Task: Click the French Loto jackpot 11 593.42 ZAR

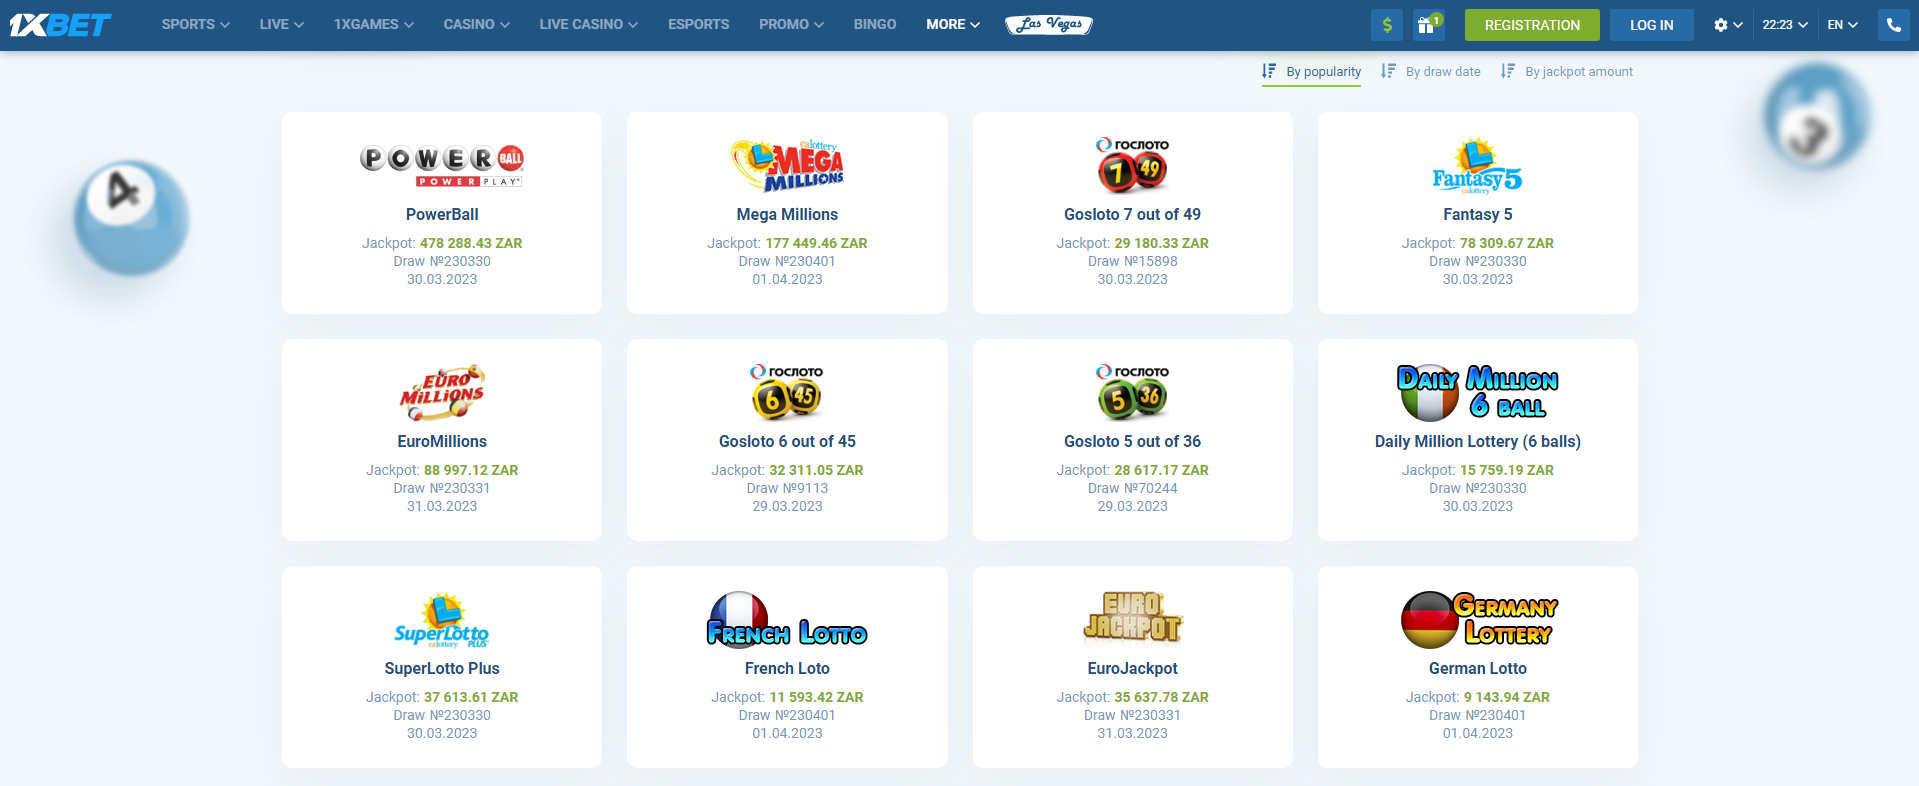Action: click(816, 697)
